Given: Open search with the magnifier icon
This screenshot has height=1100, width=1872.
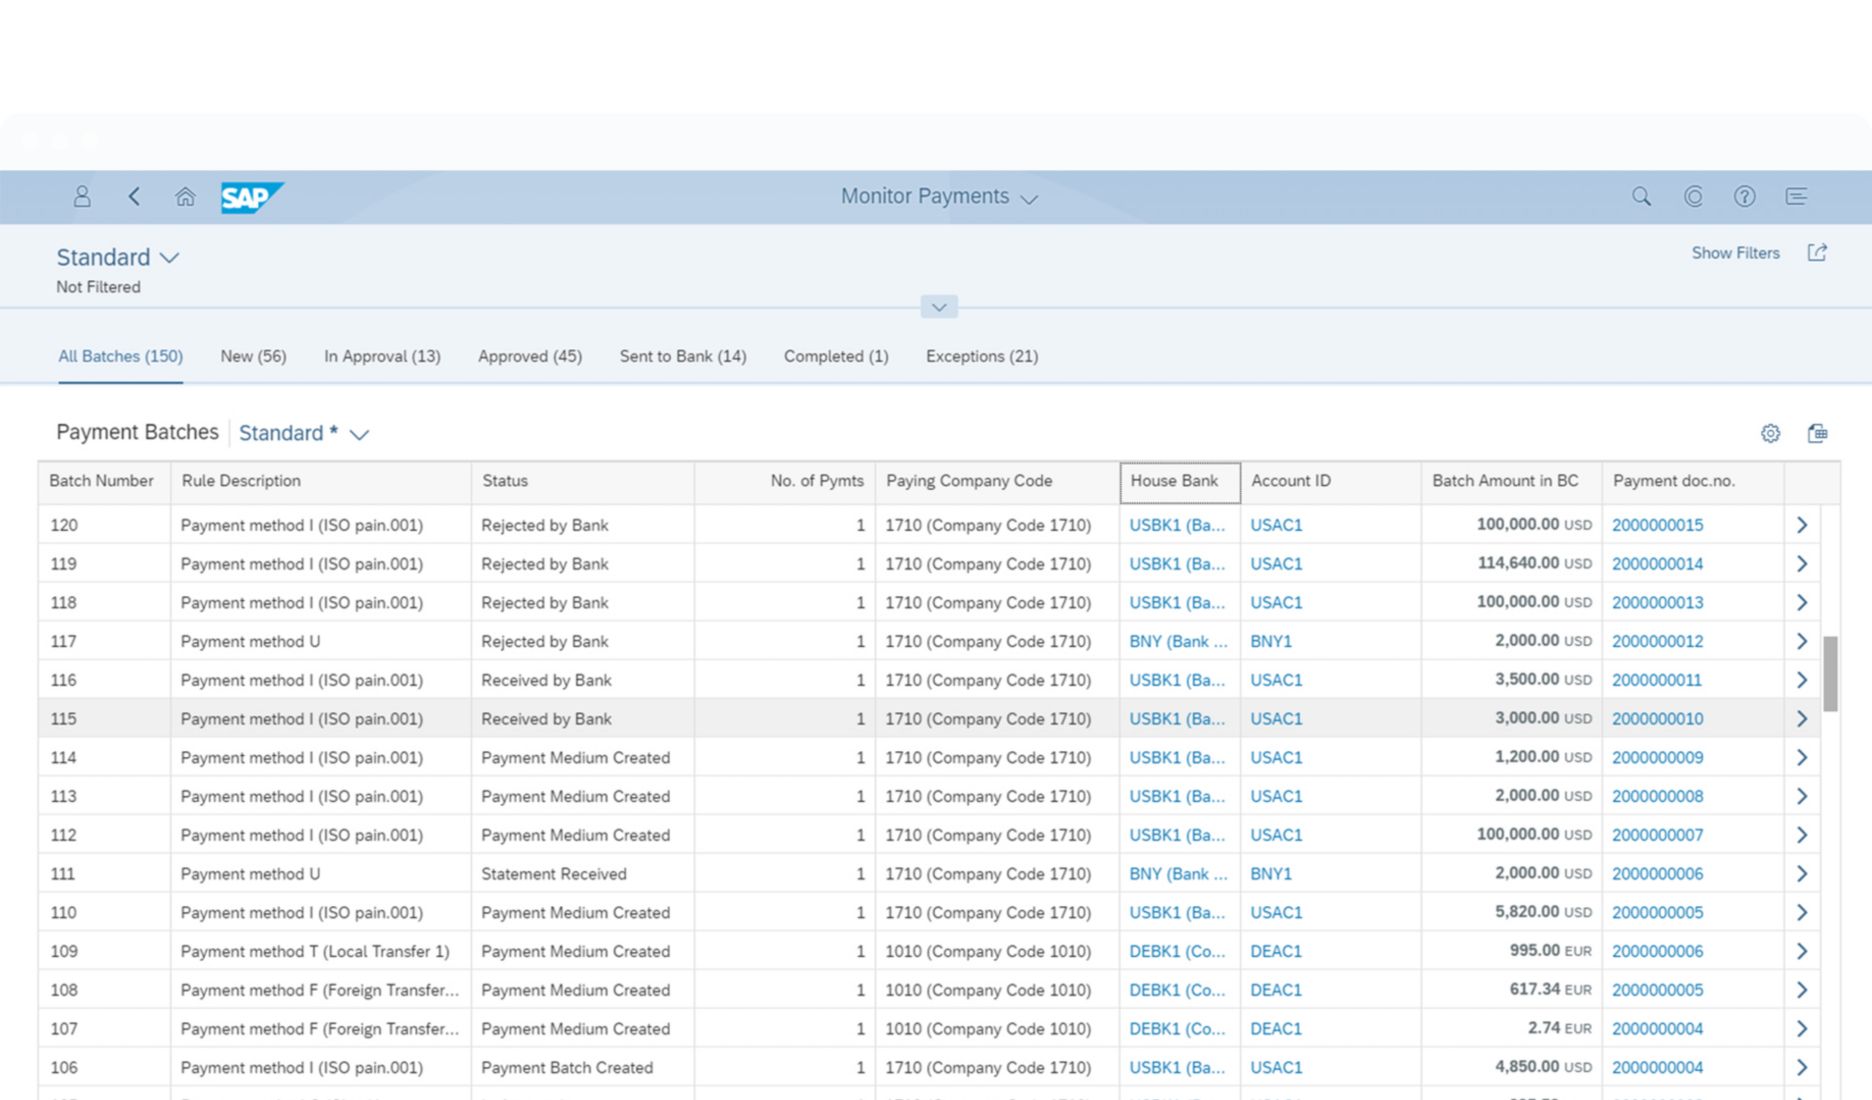Looking at the screenshot, I should click(1641, 197).
